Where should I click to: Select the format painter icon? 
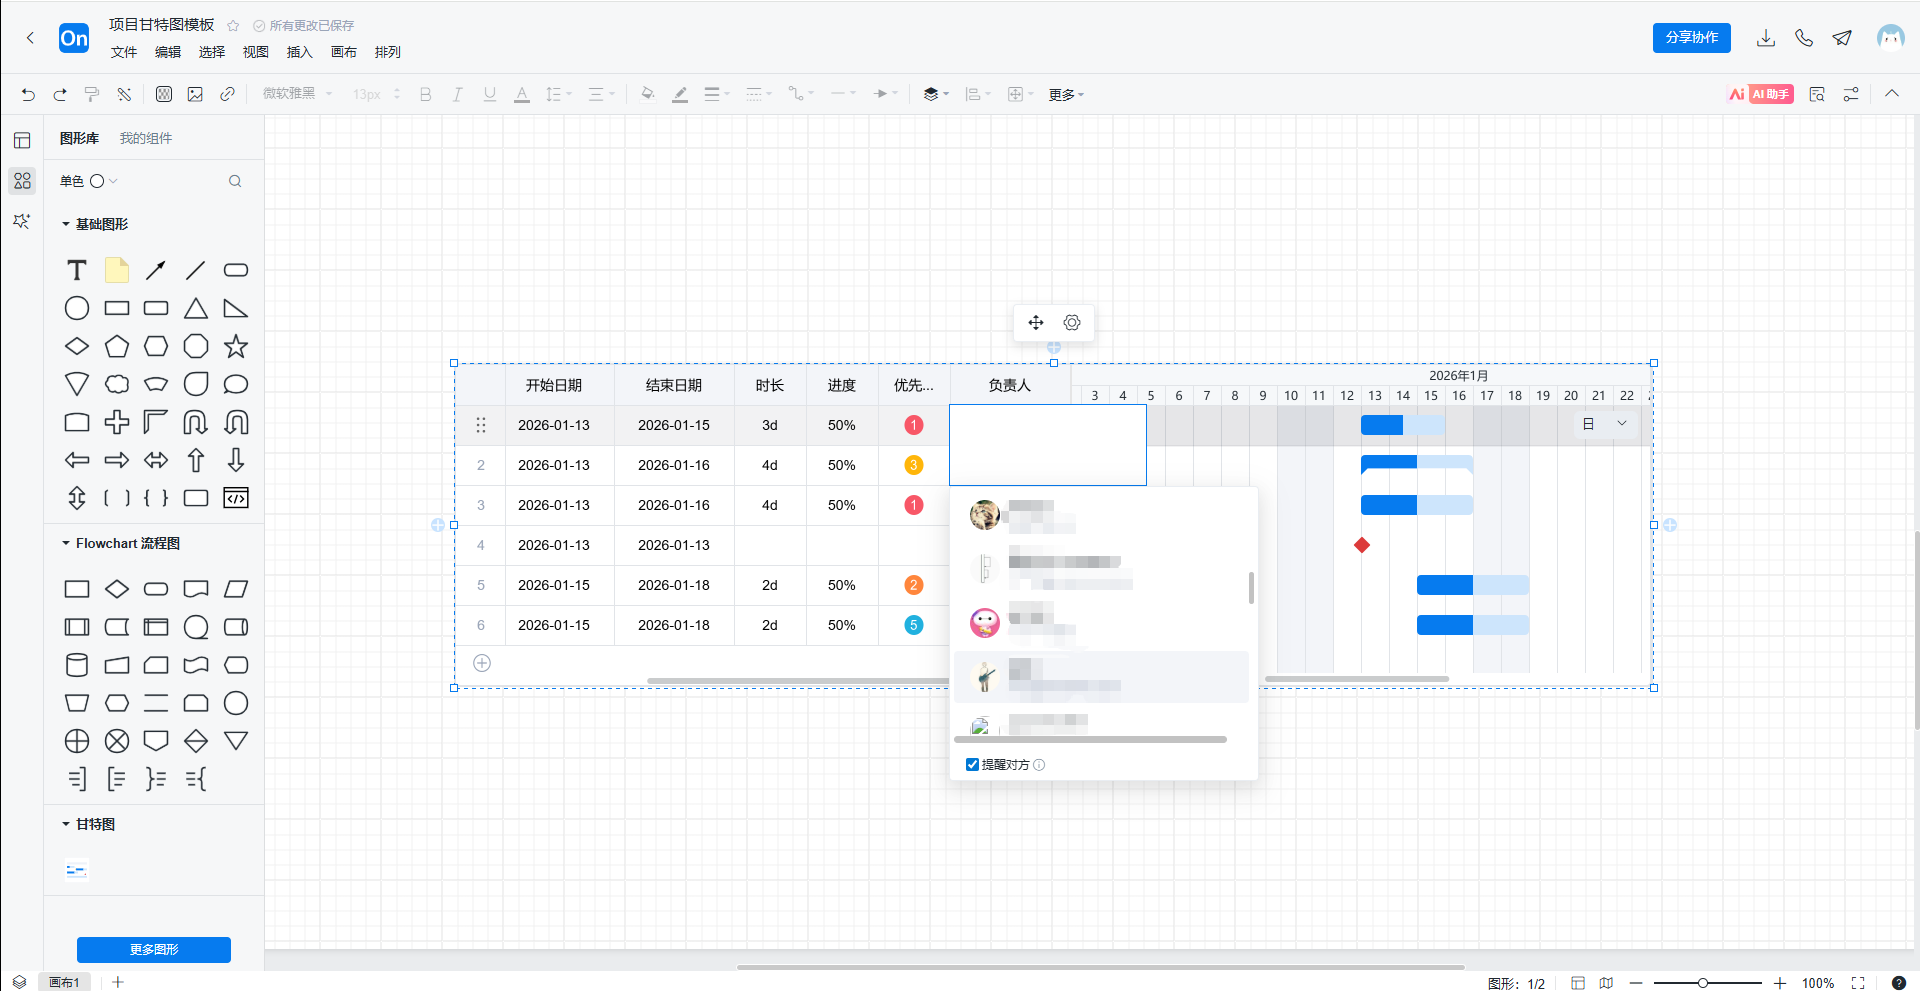click(92, 94)
